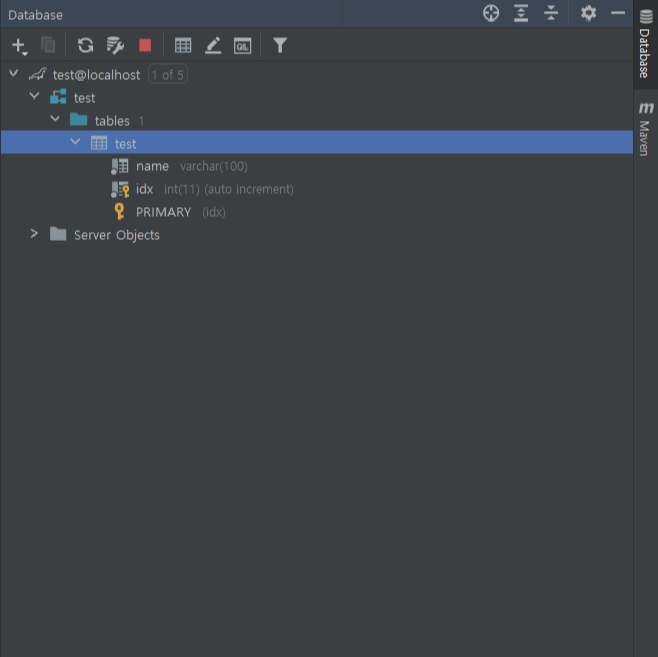Click the Collapse All icon
The image size is (658, 657).
point(551,13)
